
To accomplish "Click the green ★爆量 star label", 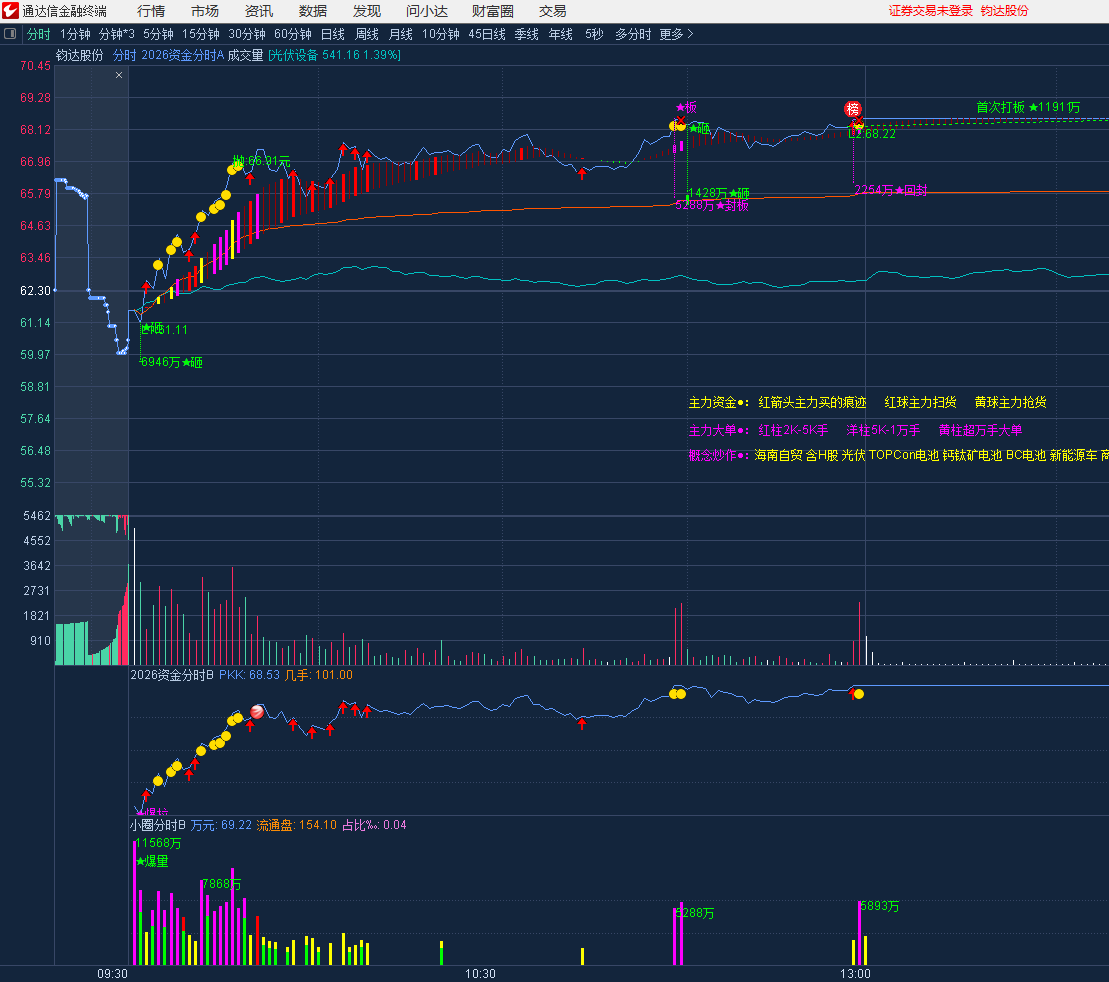I will [153, 861].
